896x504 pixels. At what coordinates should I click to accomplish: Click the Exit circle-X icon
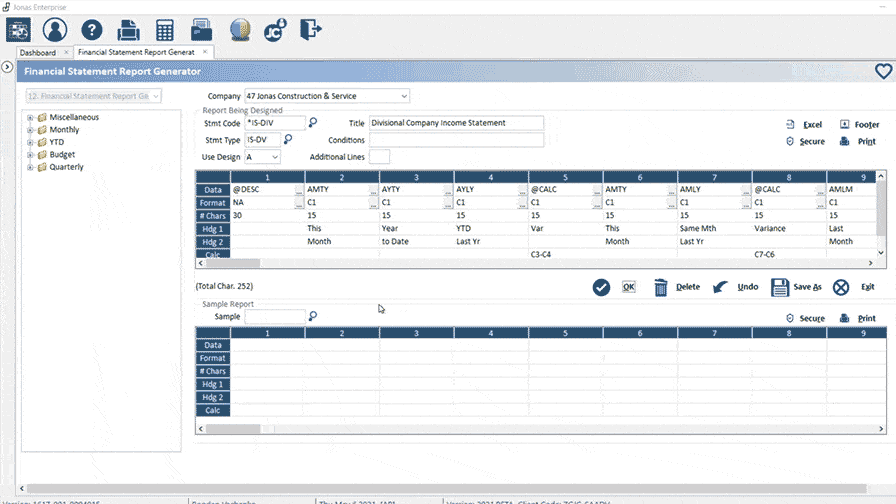pos(841,287)
